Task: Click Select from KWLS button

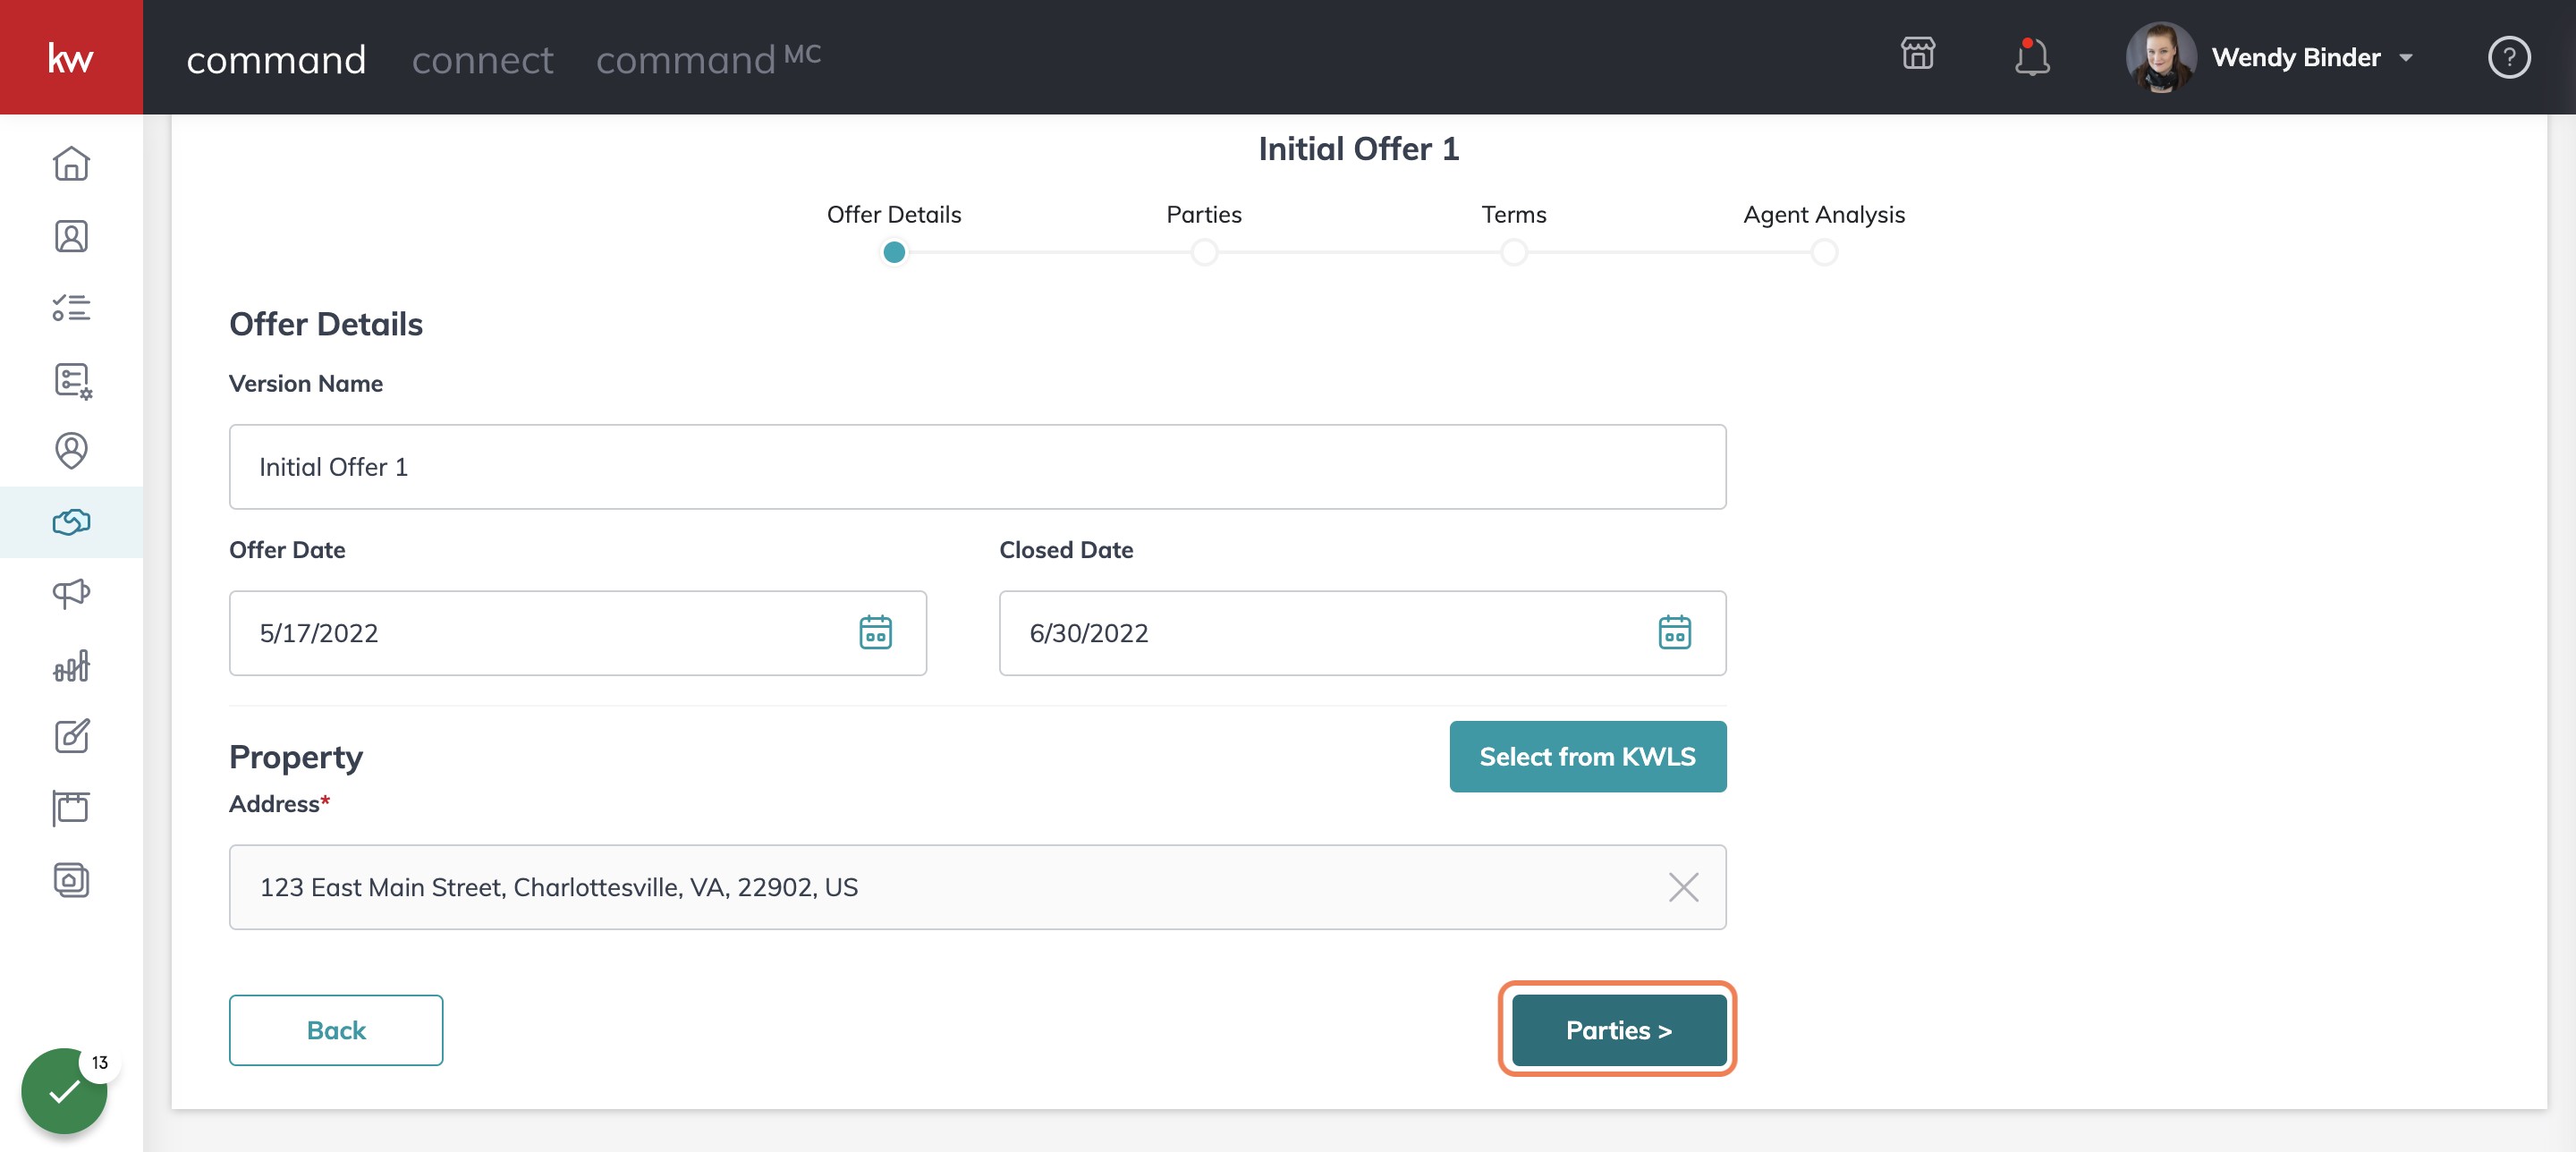Action: (x=1587, y=756)
